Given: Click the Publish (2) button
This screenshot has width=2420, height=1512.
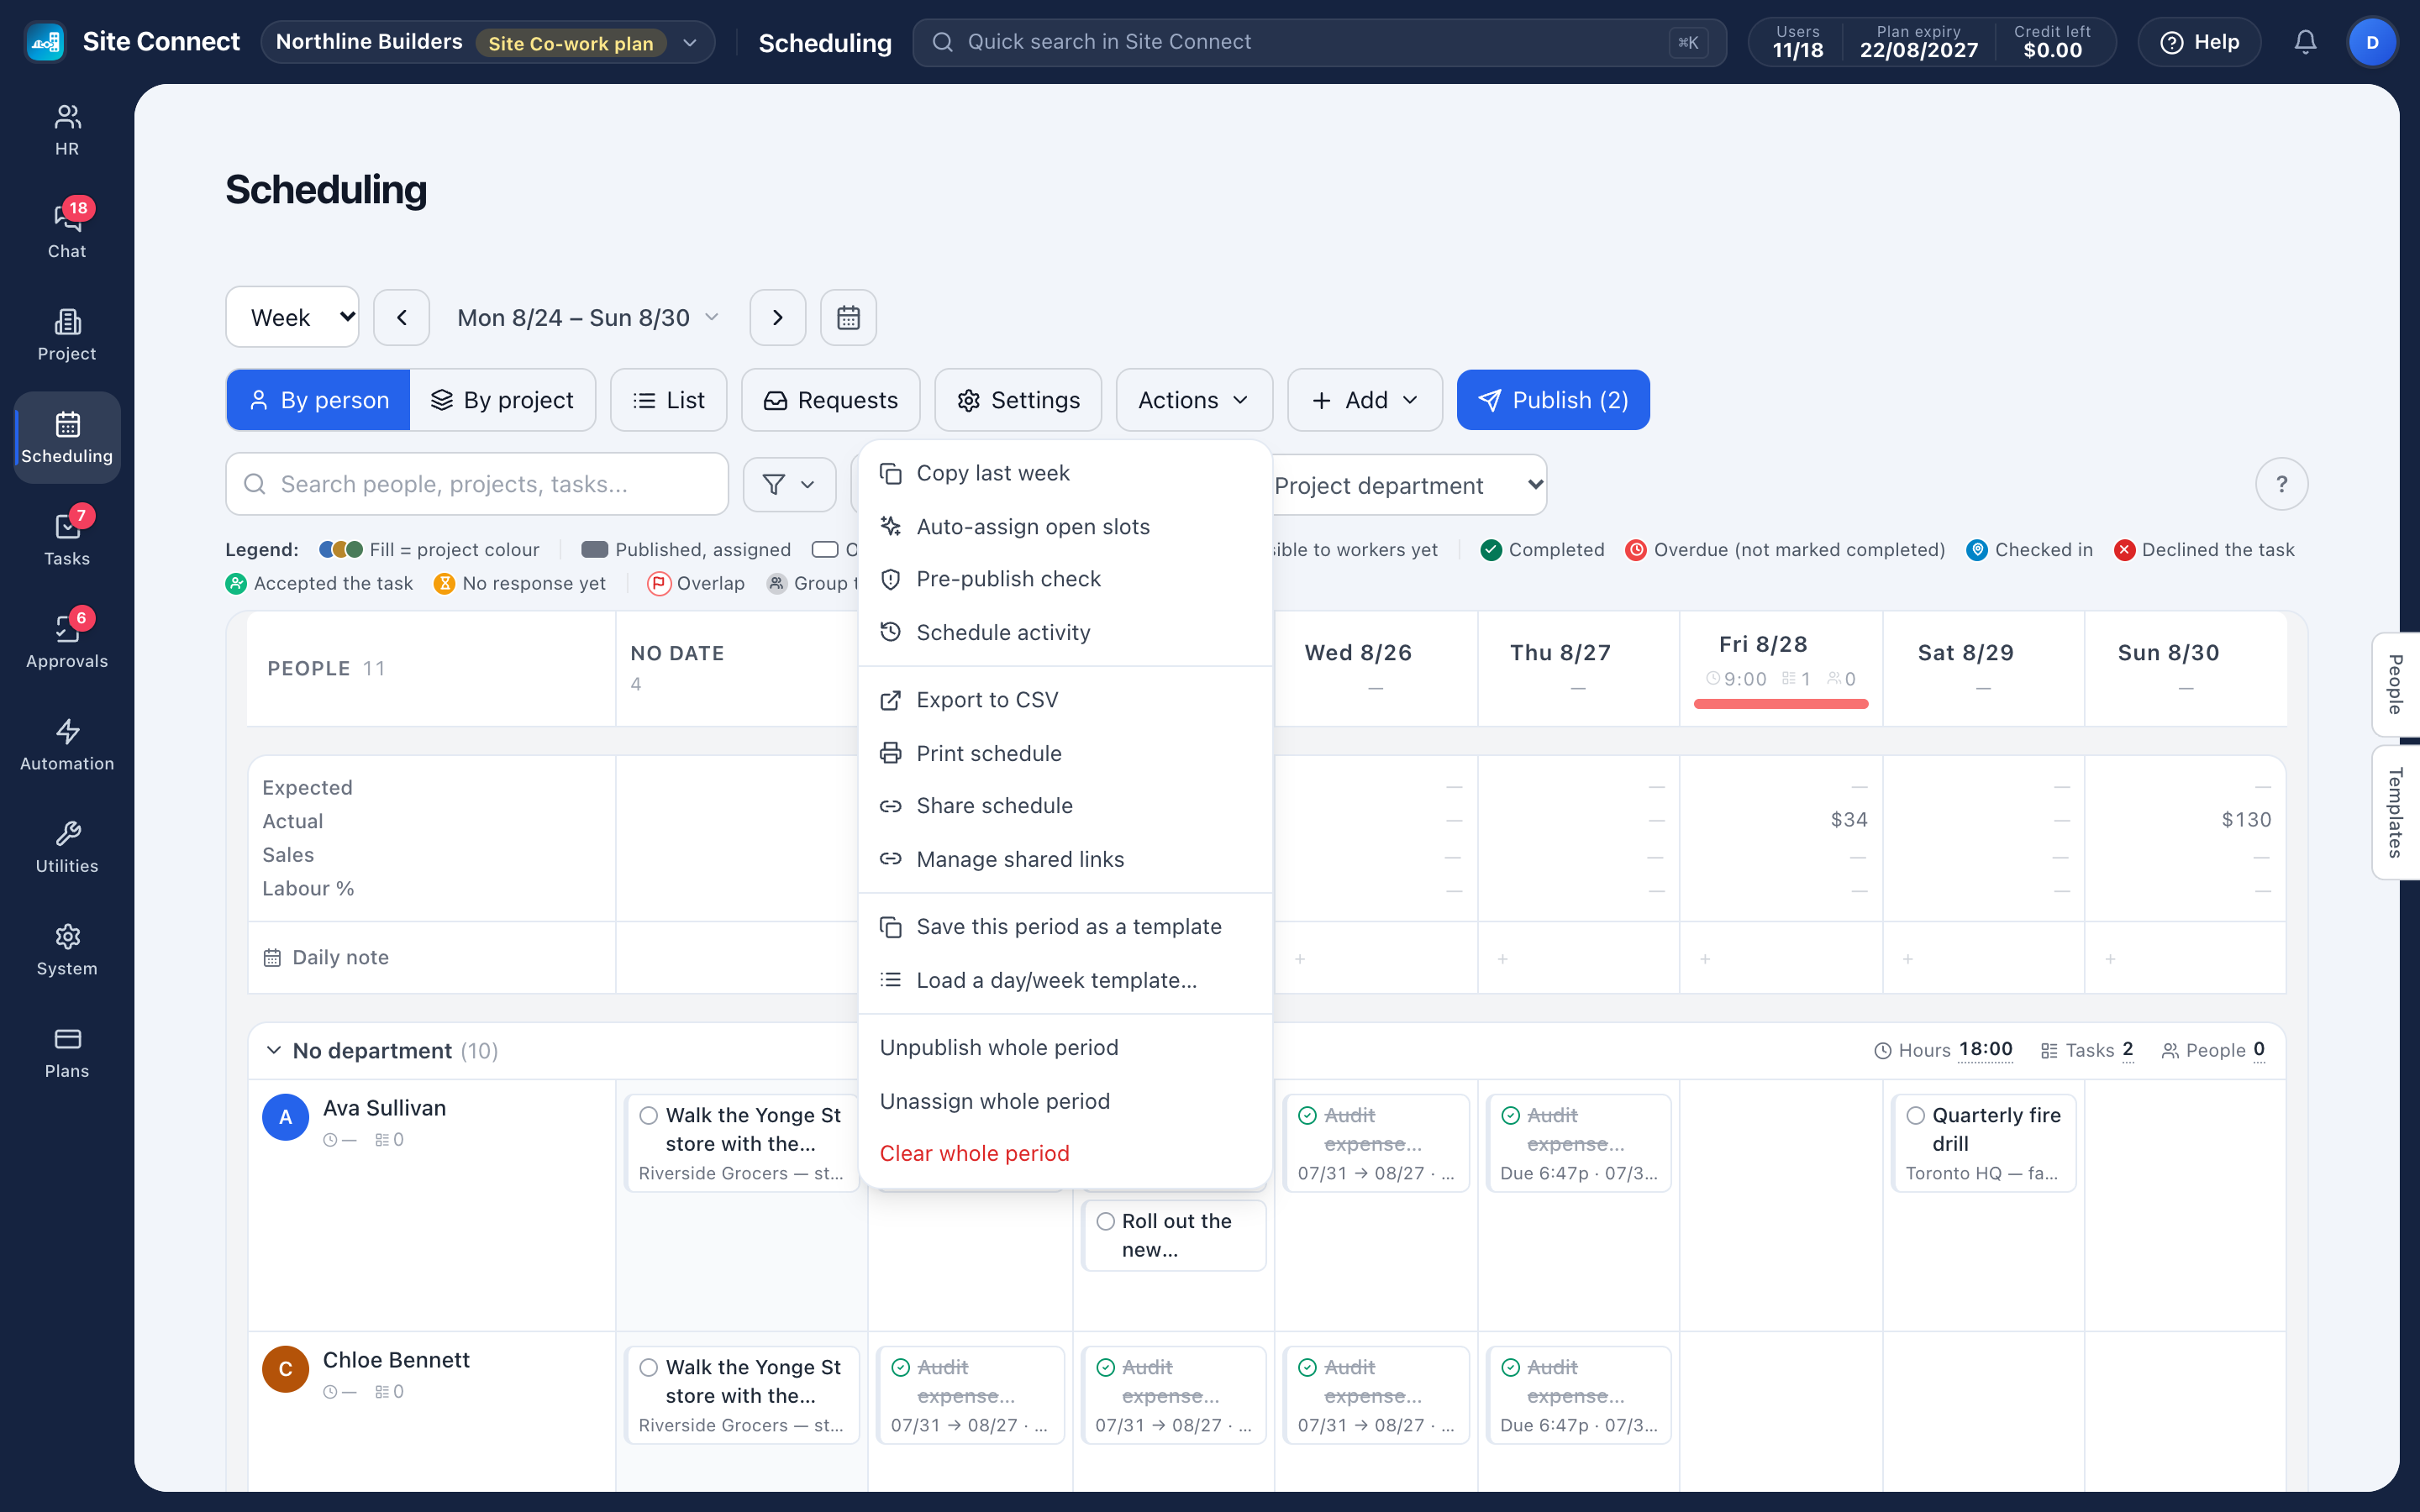Looking at the screenshot, I should pyautogui.click(x=1552, y=400).
